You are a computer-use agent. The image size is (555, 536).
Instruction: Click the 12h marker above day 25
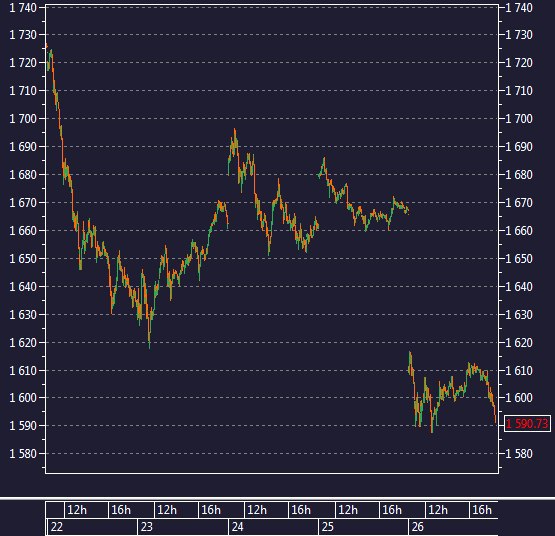[x=348, y=510]
